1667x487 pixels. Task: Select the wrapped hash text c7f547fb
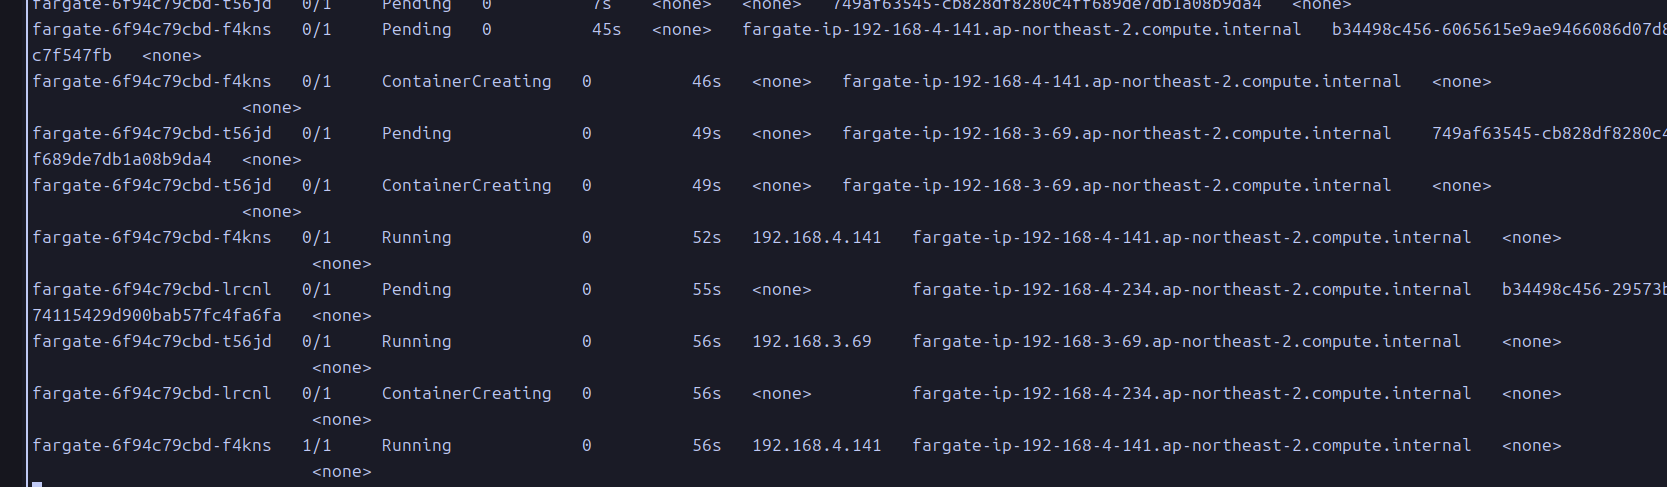click(x=72, y=56)
